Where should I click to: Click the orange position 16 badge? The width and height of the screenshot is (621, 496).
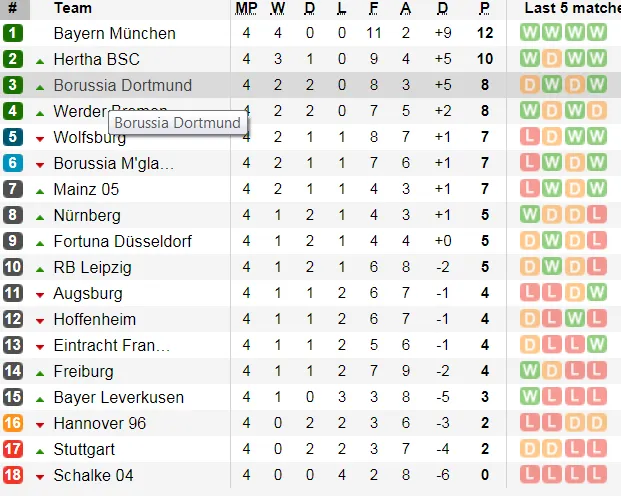pos(13,423)
